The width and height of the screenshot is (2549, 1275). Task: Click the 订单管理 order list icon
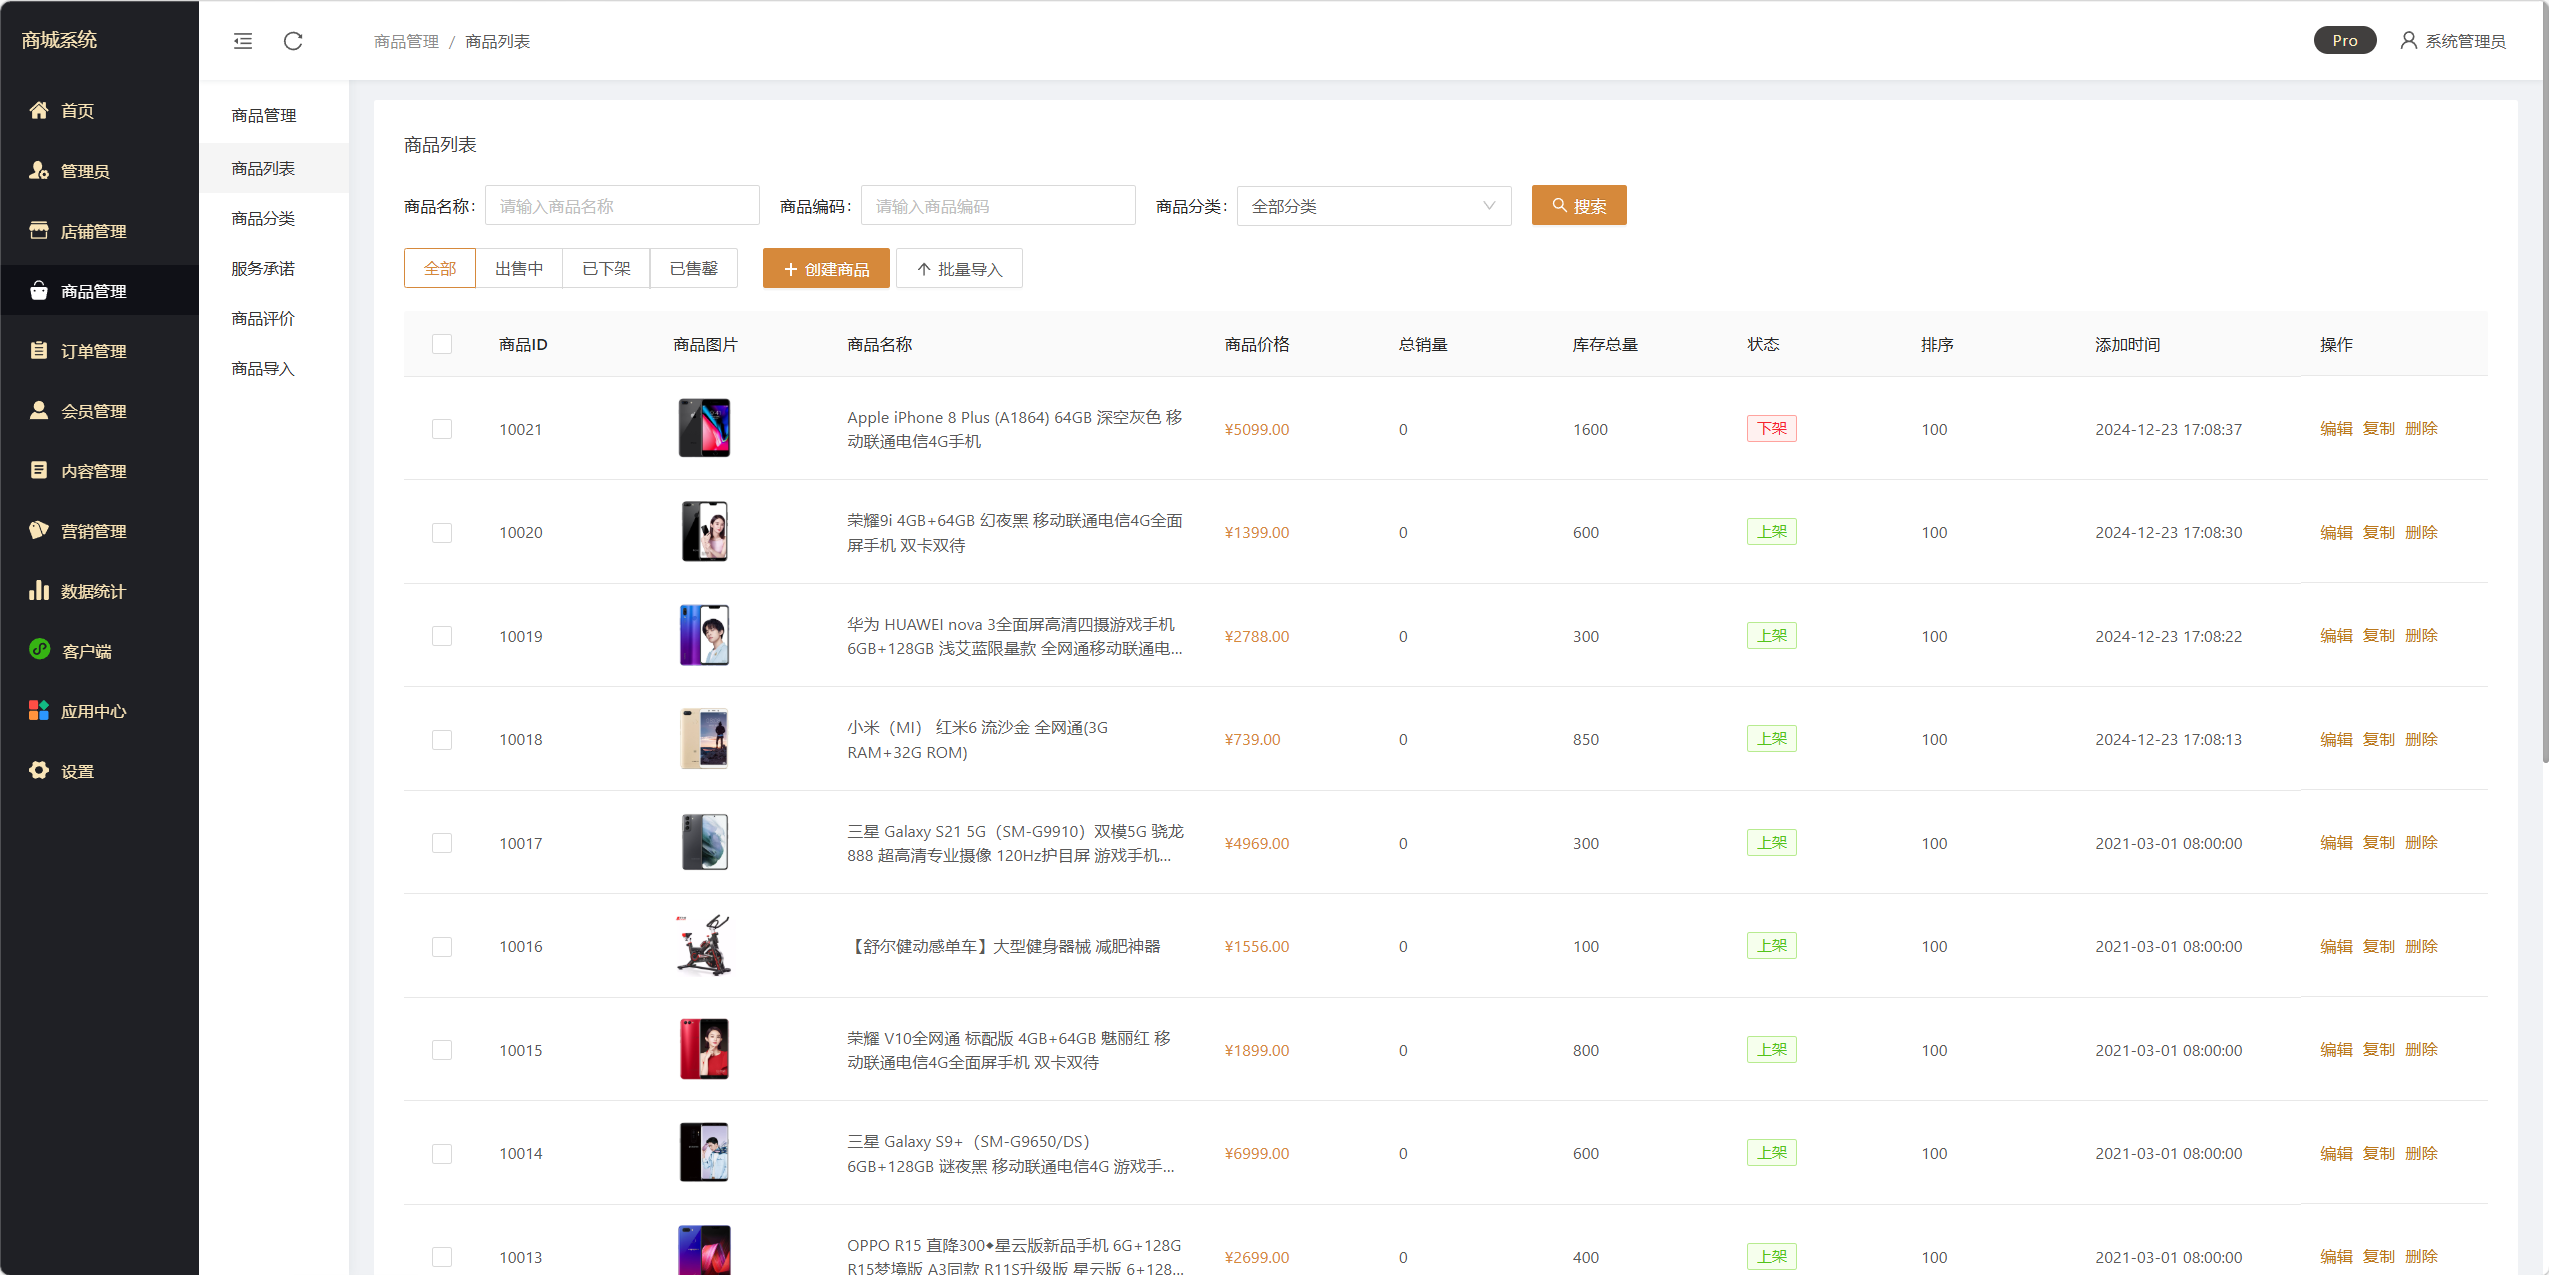click(x=39, y=350)
